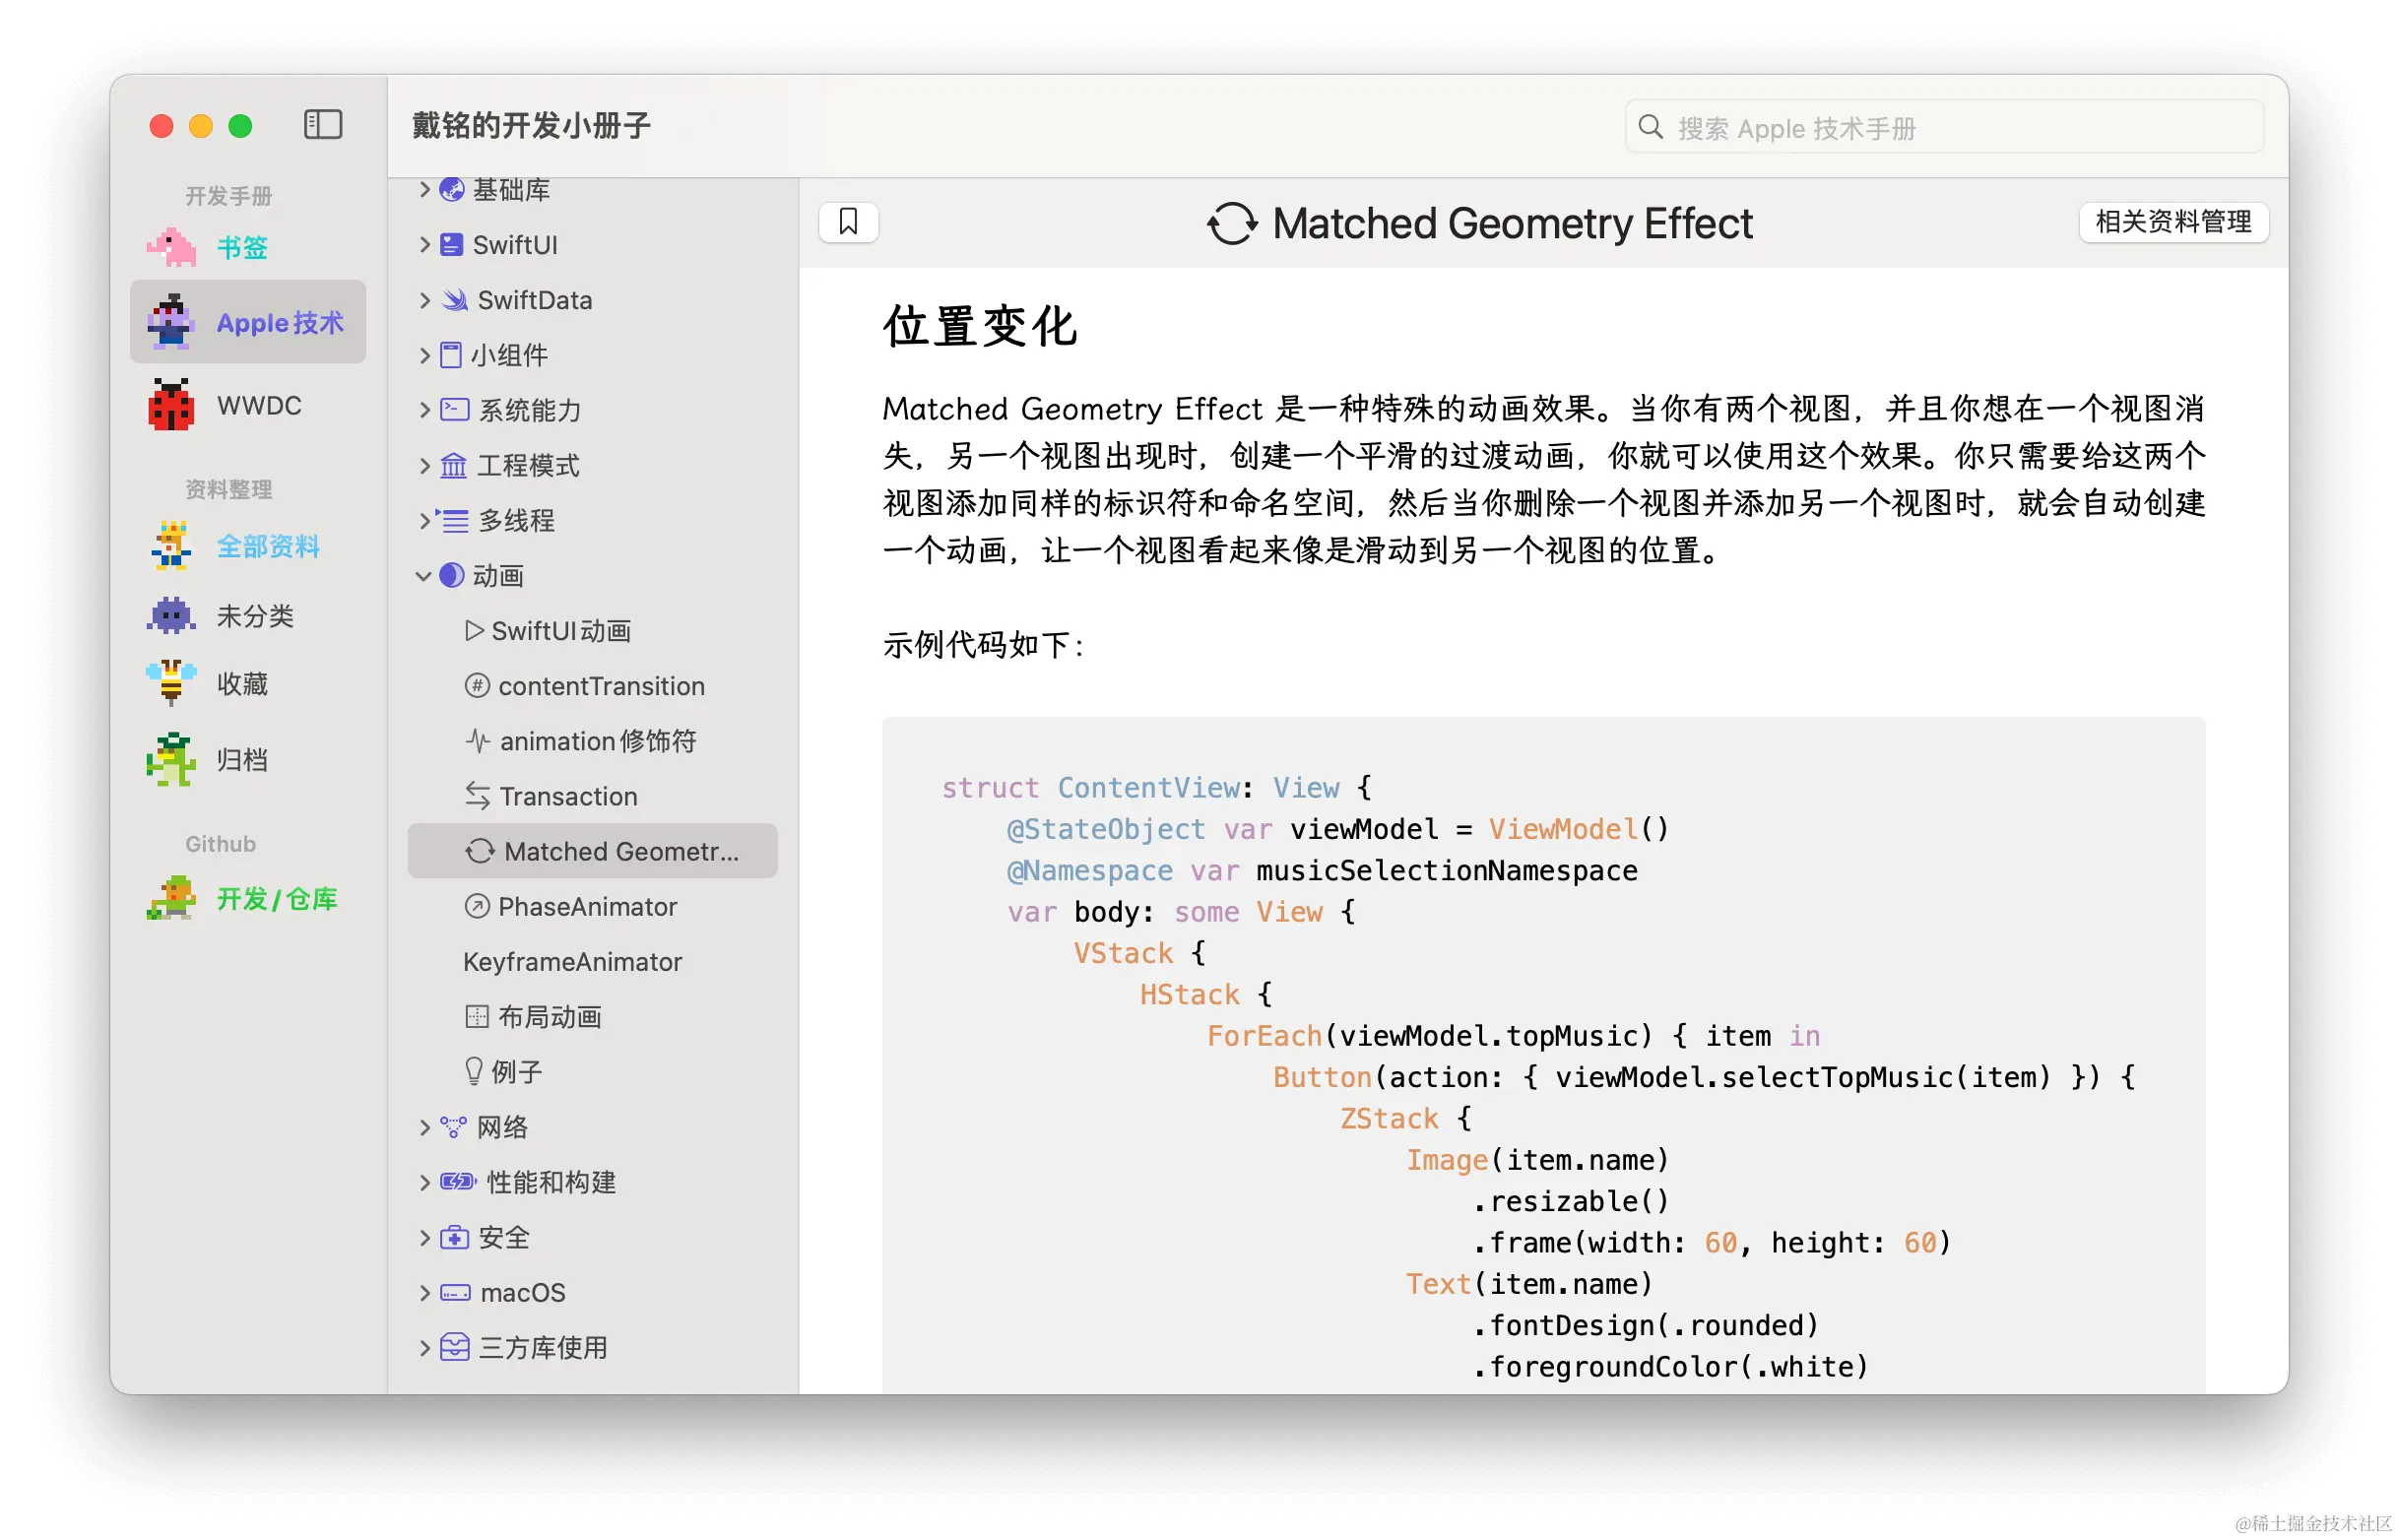
Task: Expand the 网络 tree section
Action: 424,1127
